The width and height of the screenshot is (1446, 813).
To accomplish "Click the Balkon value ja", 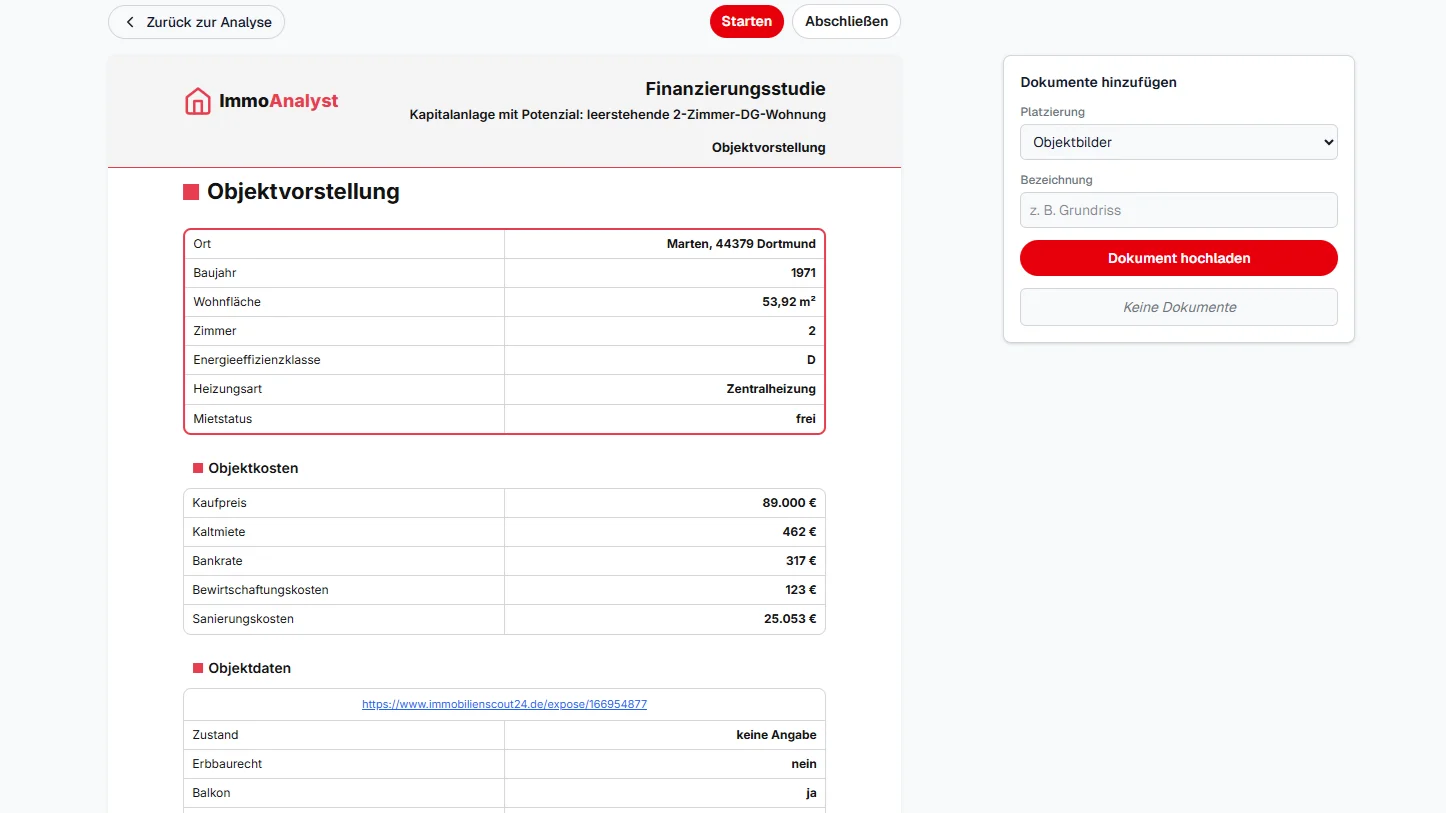I will [x=811, y=793].
